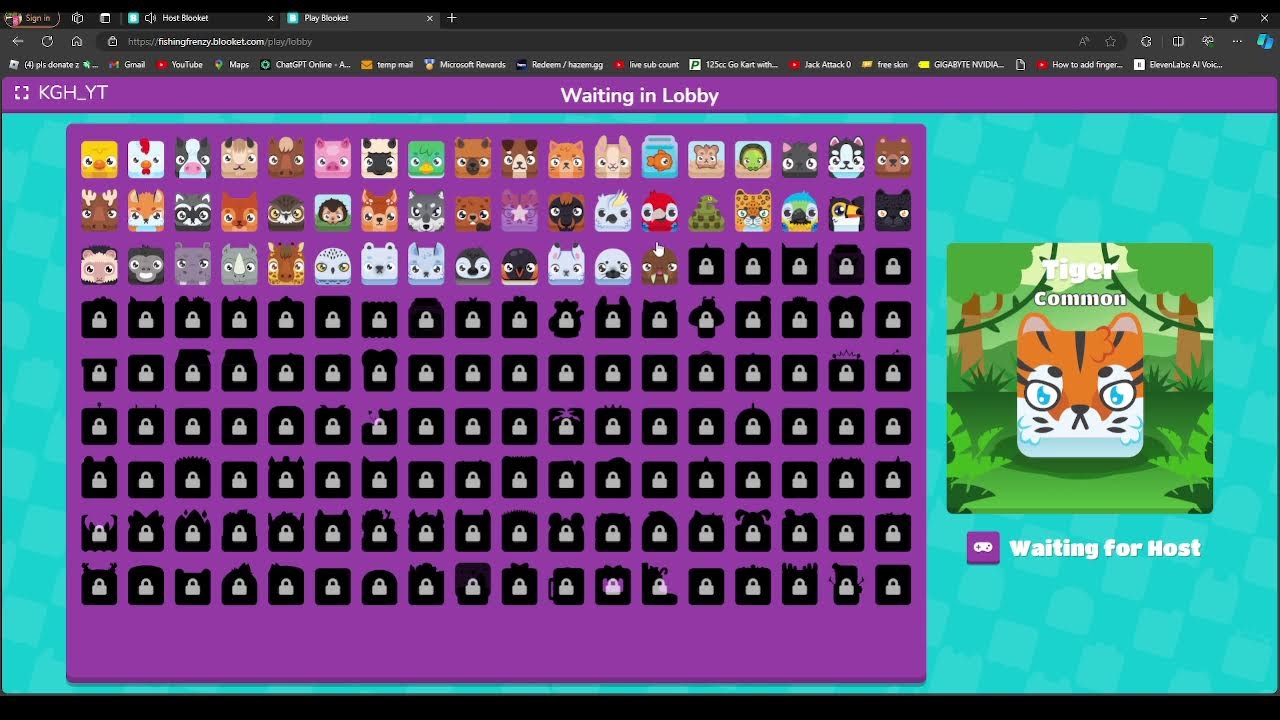
Task: Select the pink Pig blook
Action: point(333,159)
